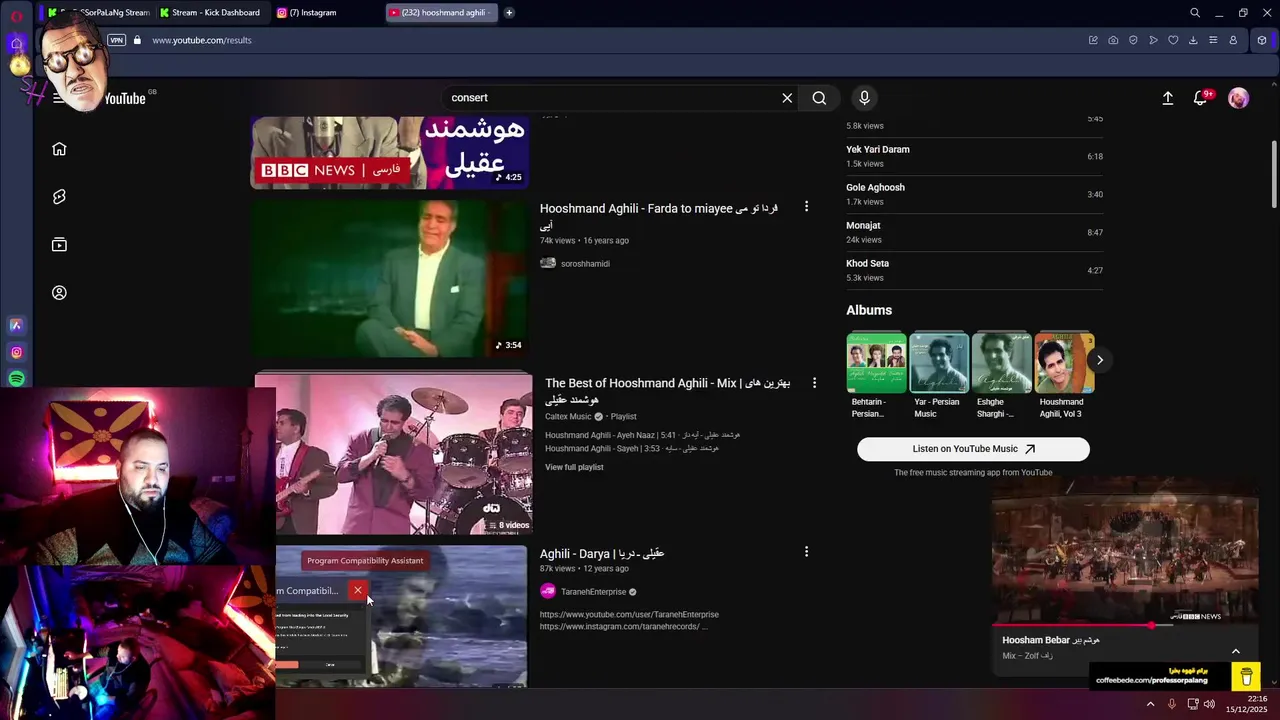Click the YouTube page vertical scrollbar
Image resolution: width=1280 pixels, height=720 pixels.
pyautogui.click(x=1273, y=174)
